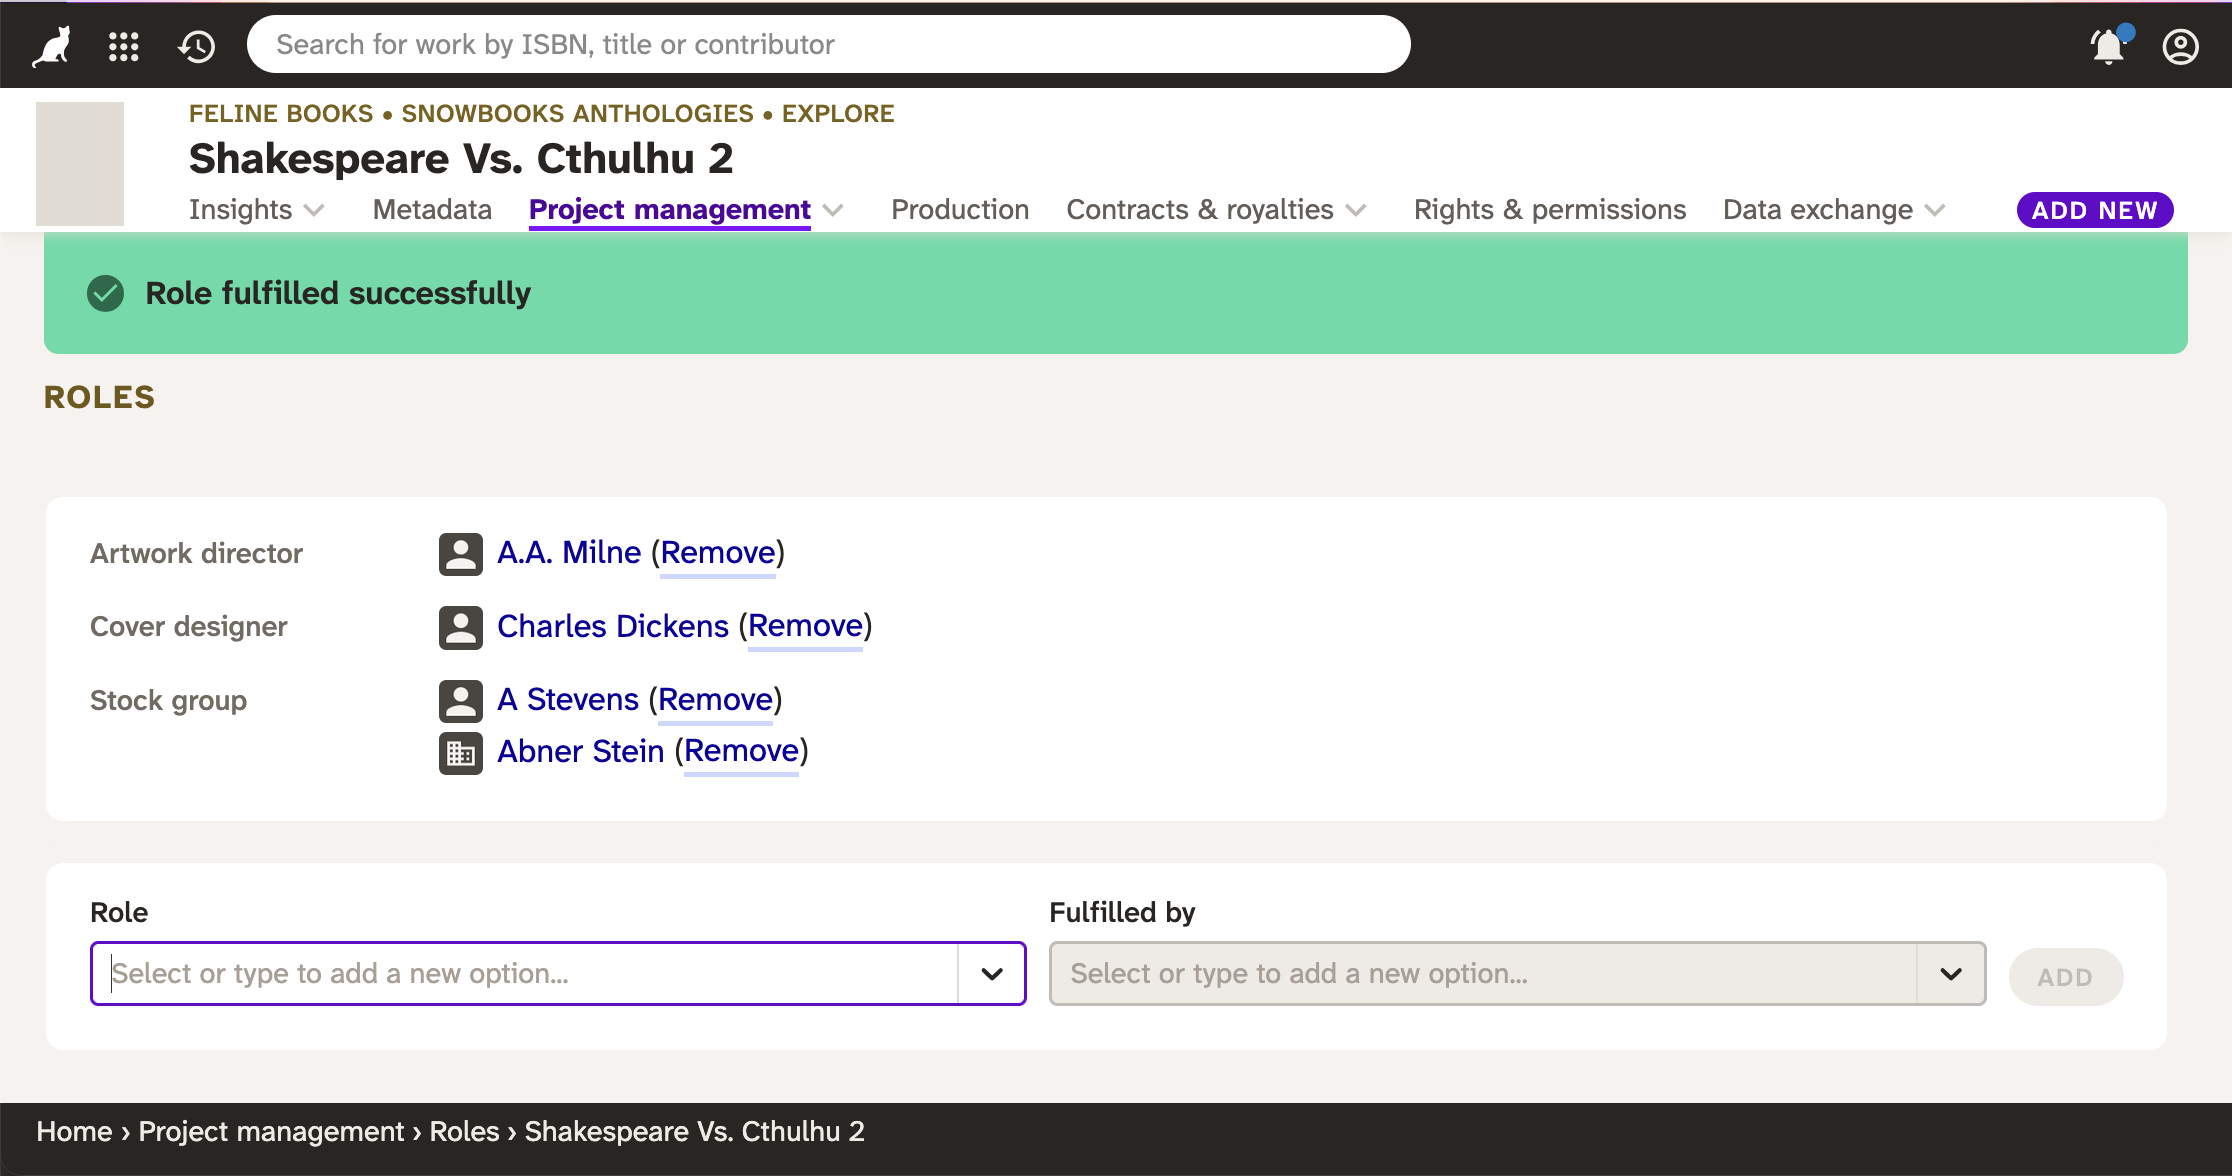Open the Role dropdown arrow
This screenshot has width=2232, height=1176.
tap(991, 973)
